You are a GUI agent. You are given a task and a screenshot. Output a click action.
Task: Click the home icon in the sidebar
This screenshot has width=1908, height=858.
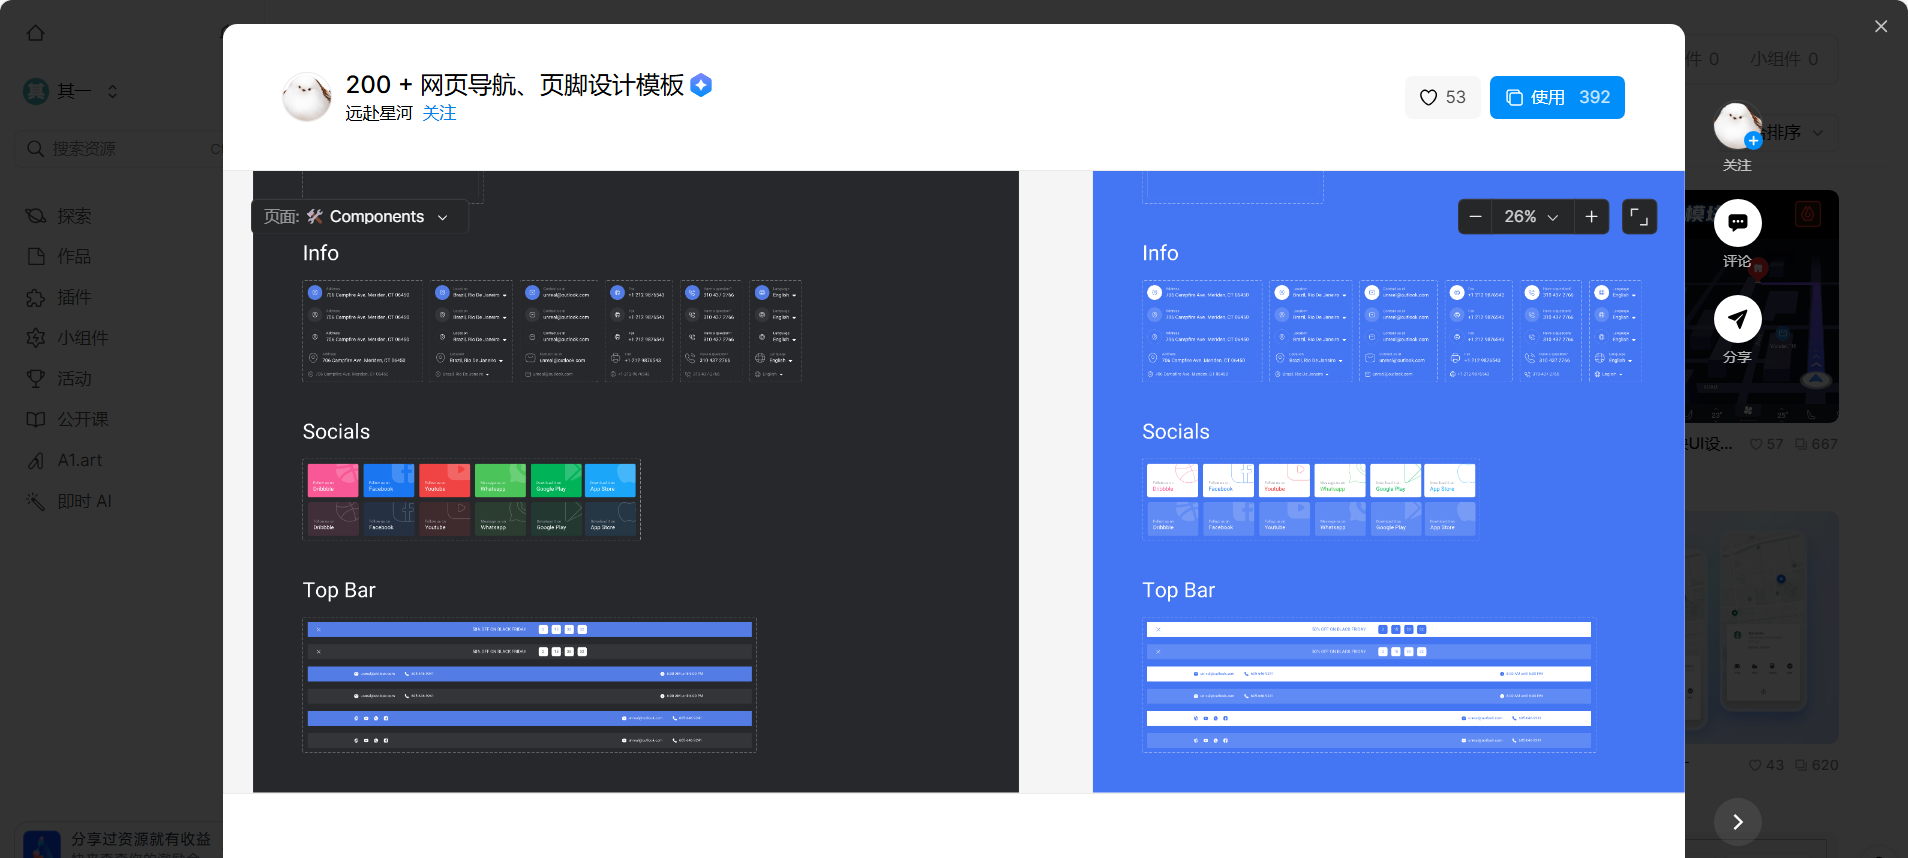click(x=36, y=33)
